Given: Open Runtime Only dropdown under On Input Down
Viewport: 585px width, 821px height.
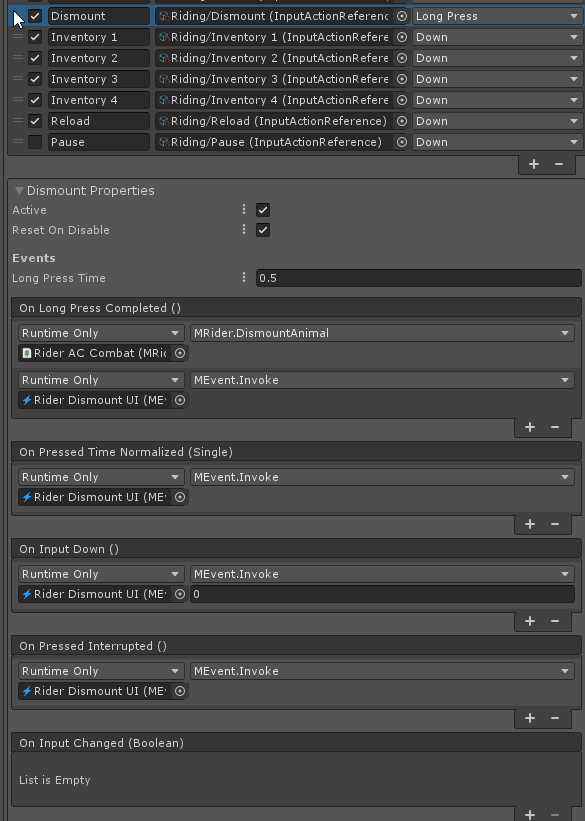Looking at the screenshot, I should (101, 574).
